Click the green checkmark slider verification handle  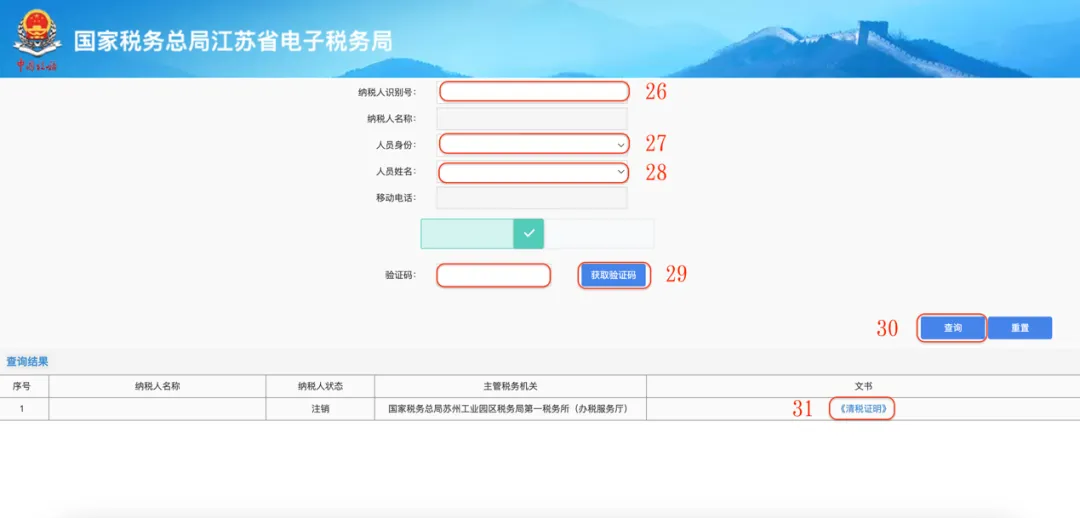click(528, 234)
